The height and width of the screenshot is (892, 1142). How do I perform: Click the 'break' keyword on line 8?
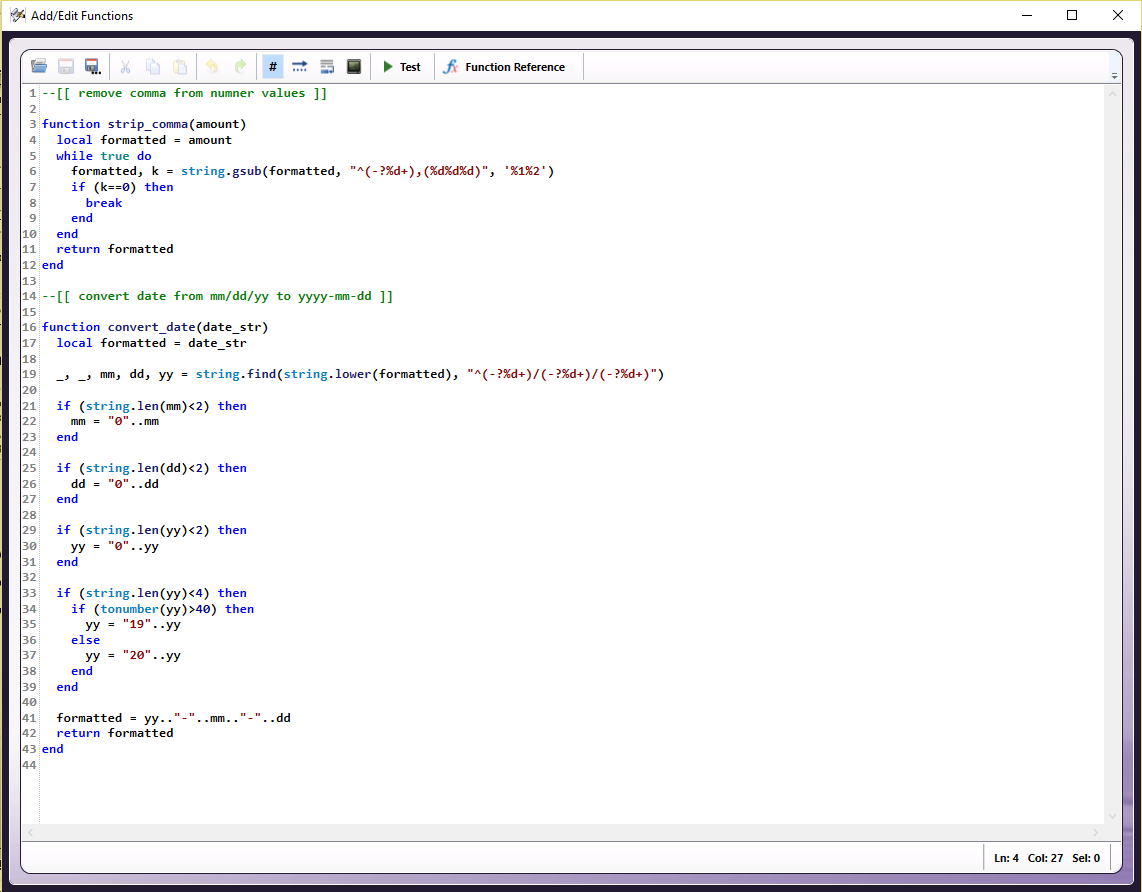click(103, 203)
